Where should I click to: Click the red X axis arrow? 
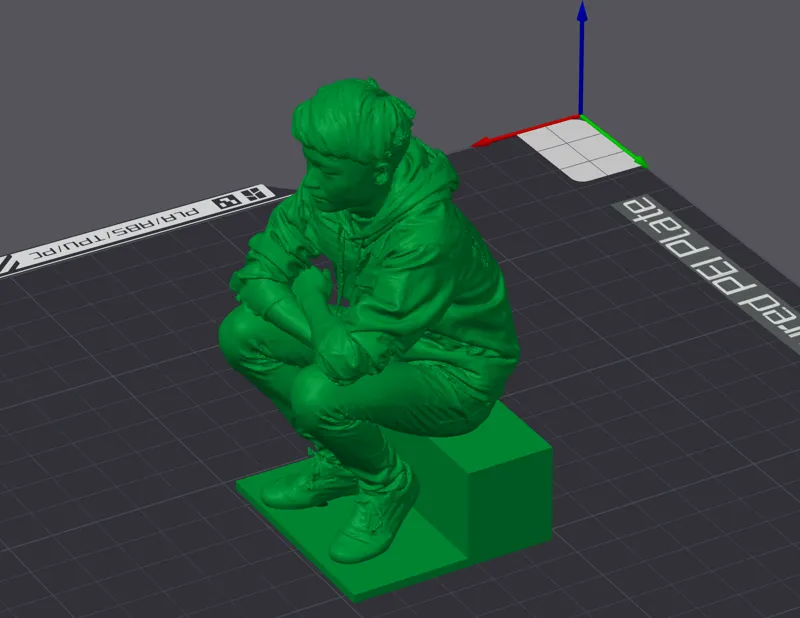point(525,131)
